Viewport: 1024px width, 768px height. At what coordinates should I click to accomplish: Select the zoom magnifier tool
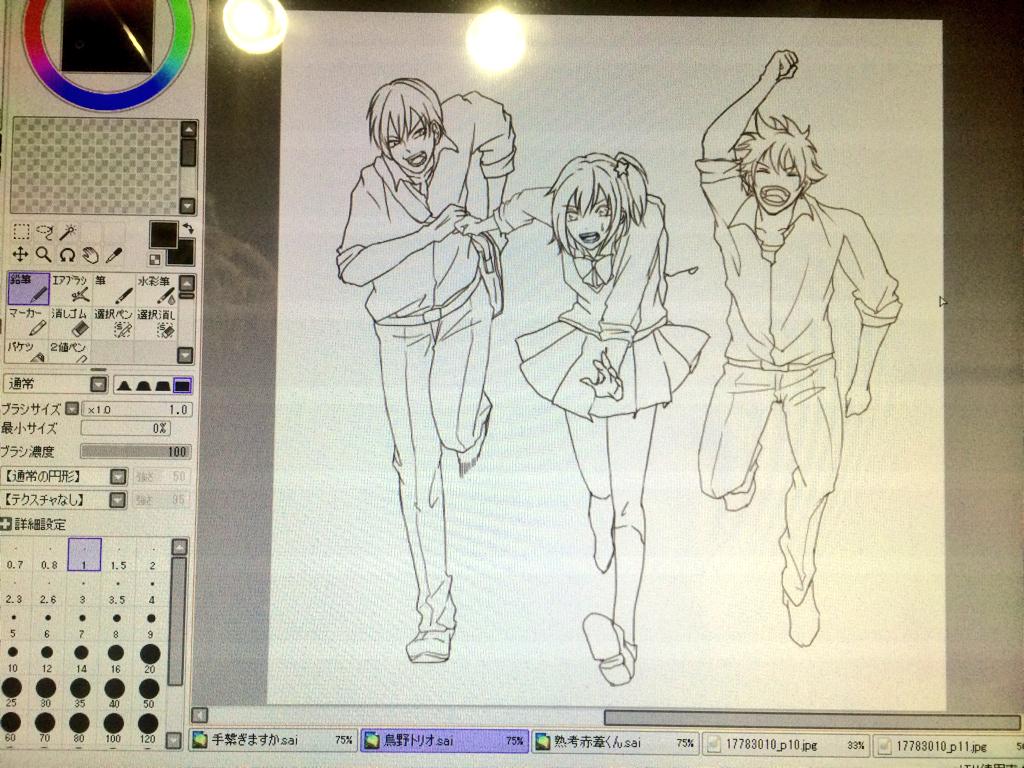pyautogui.click(x=43, y=255)
